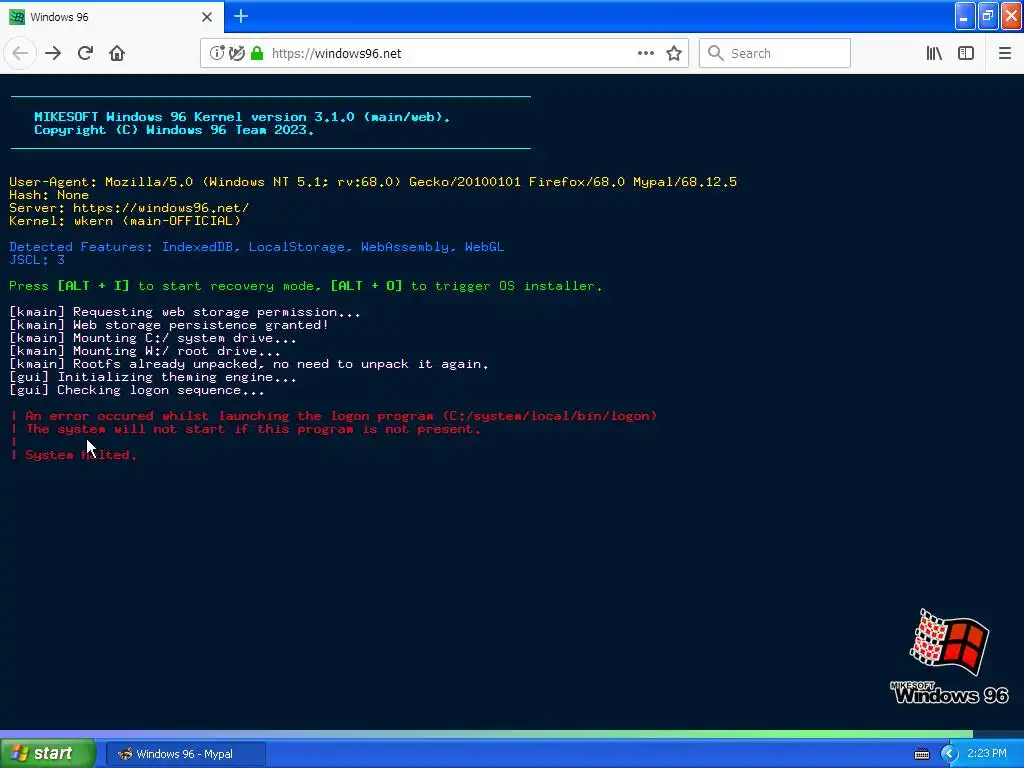This screenshot has width=1024, height=768.
Task: Open the Windows XP start menu
Action: (x=48, y=754)
